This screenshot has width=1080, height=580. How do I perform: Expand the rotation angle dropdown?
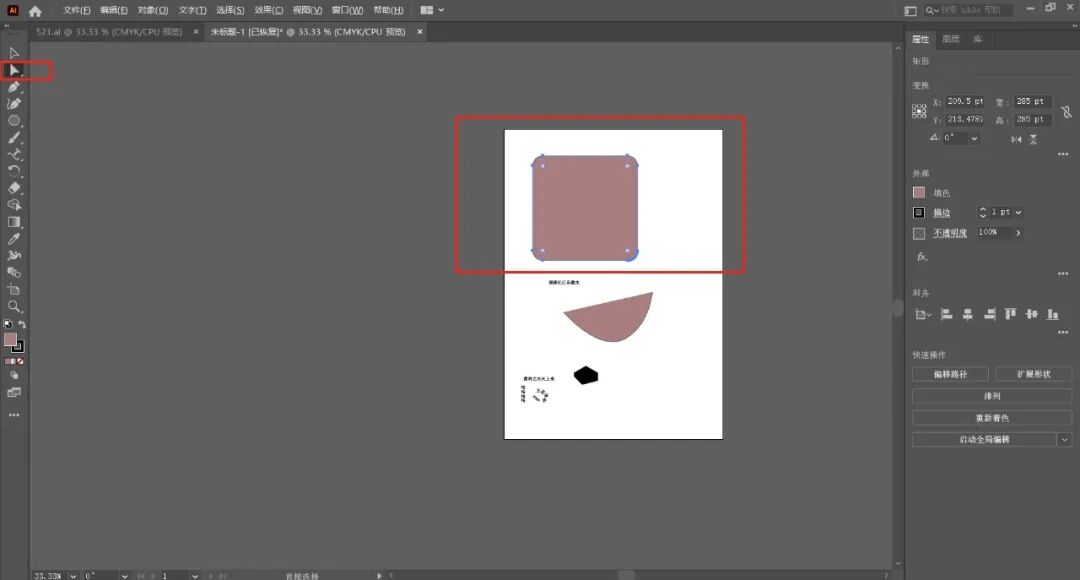click(x=974, y=138)
